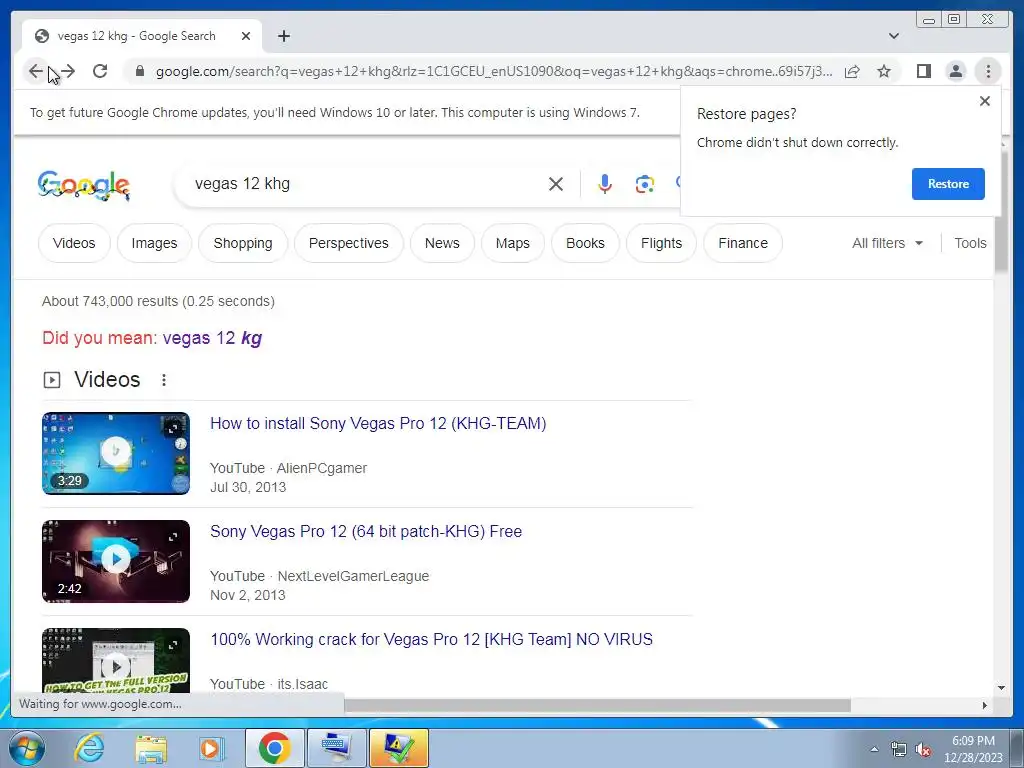Select the Finance filter chip
The width and height of the screenshot is (1024, 768).
click(x=743, y=243)
